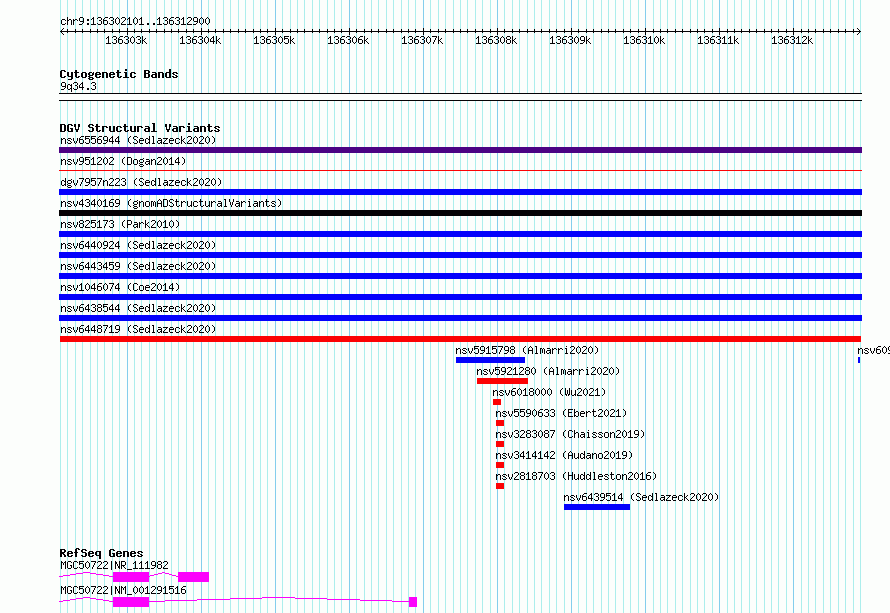
Task: Select the nsv6440924 (Sedlazeck2020) label
Action: point(138,245)
